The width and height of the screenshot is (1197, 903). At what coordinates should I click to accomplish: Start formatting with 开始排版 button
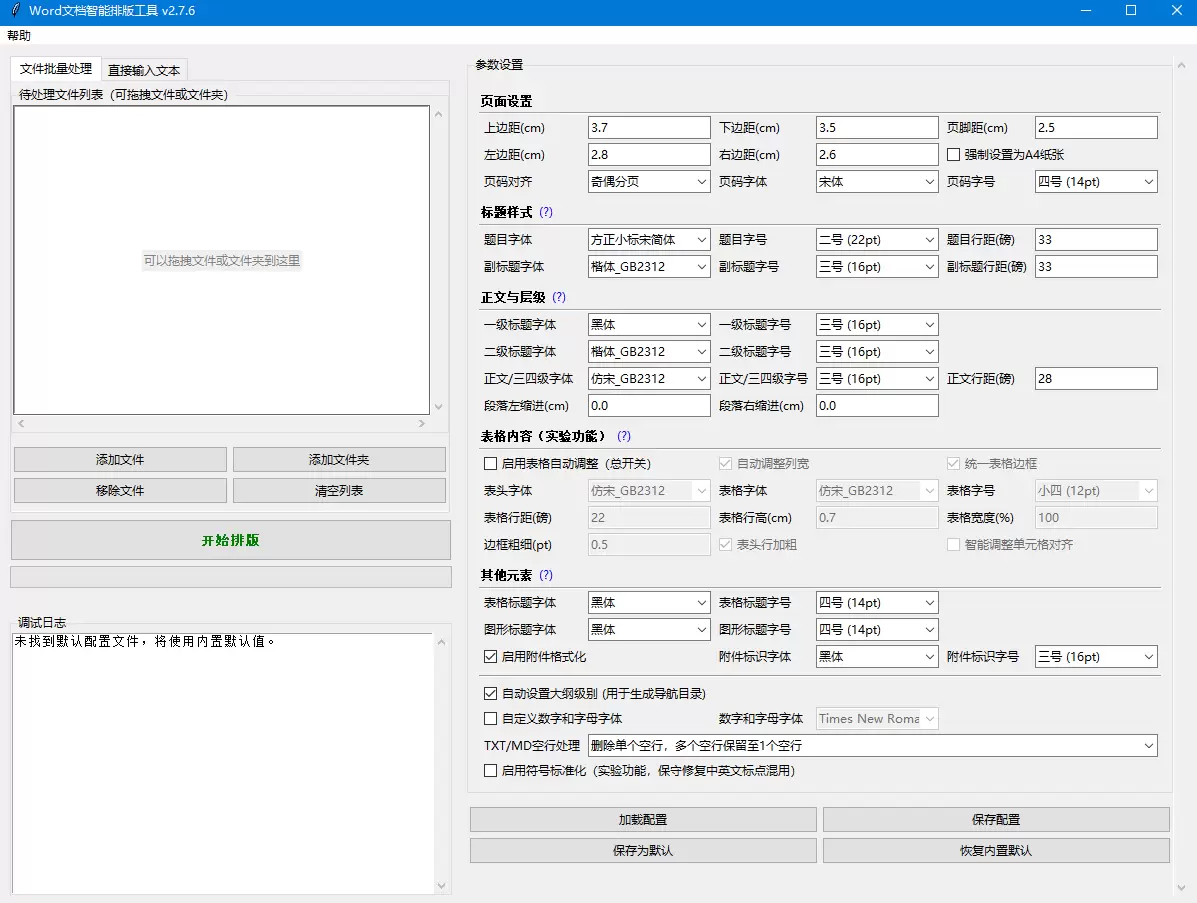point(231,540)
